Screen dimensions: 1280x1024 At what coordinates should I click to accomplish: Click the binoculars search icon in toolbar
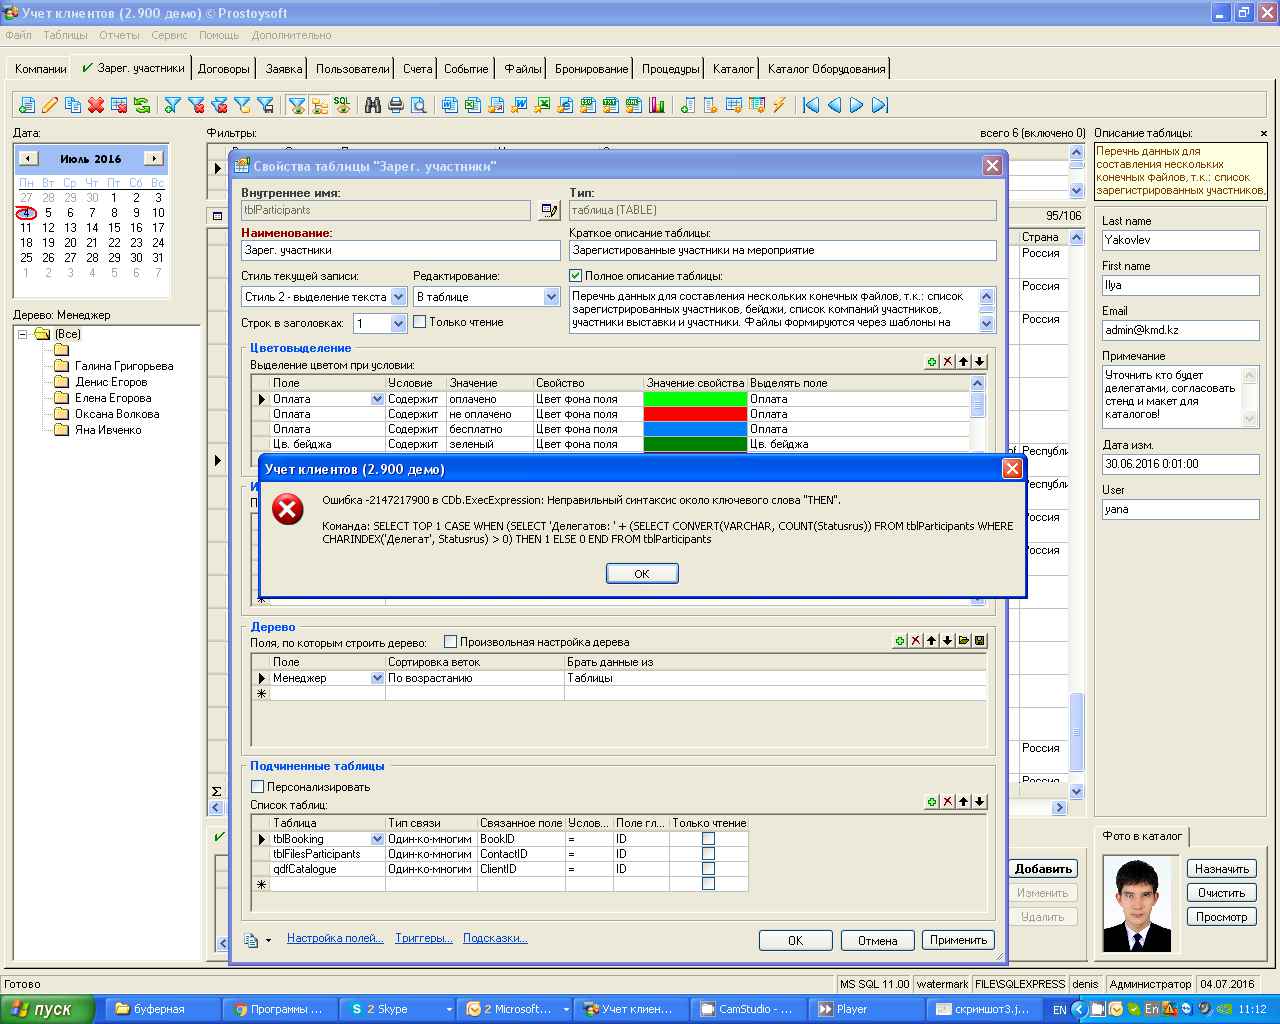coord(373,105)
